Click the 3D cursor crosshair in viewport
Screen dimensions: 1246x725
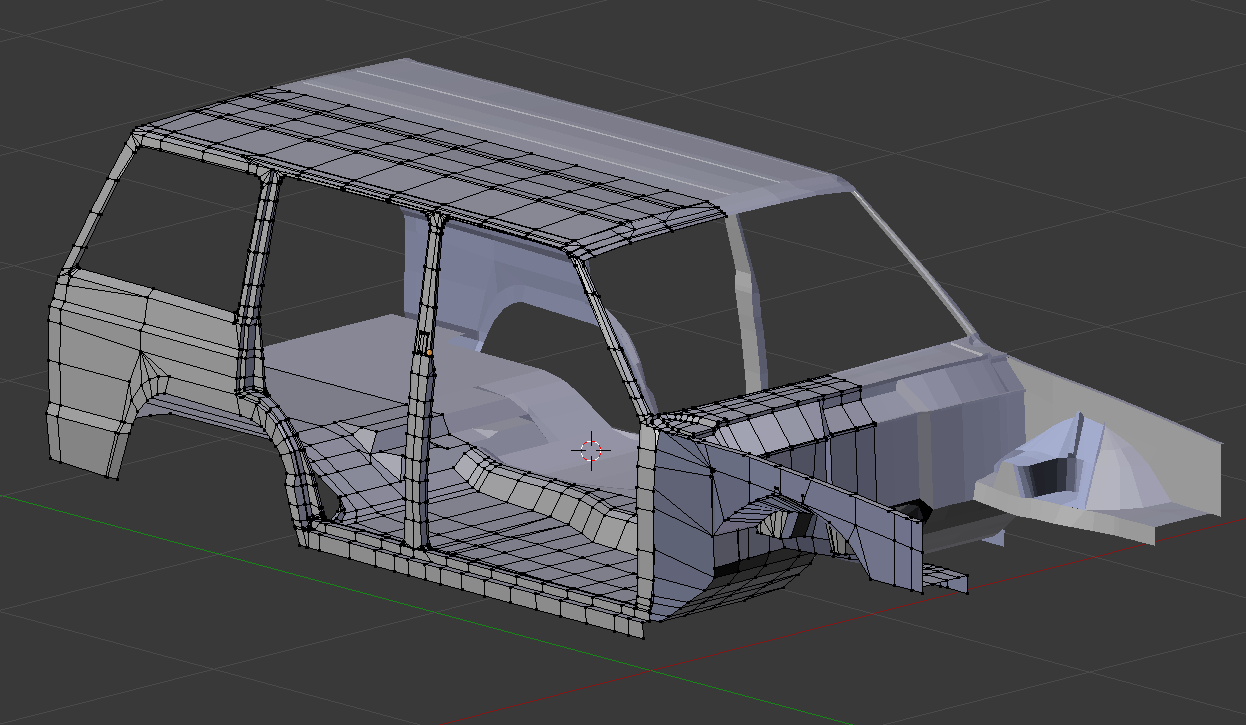click(x=591, y=450)
